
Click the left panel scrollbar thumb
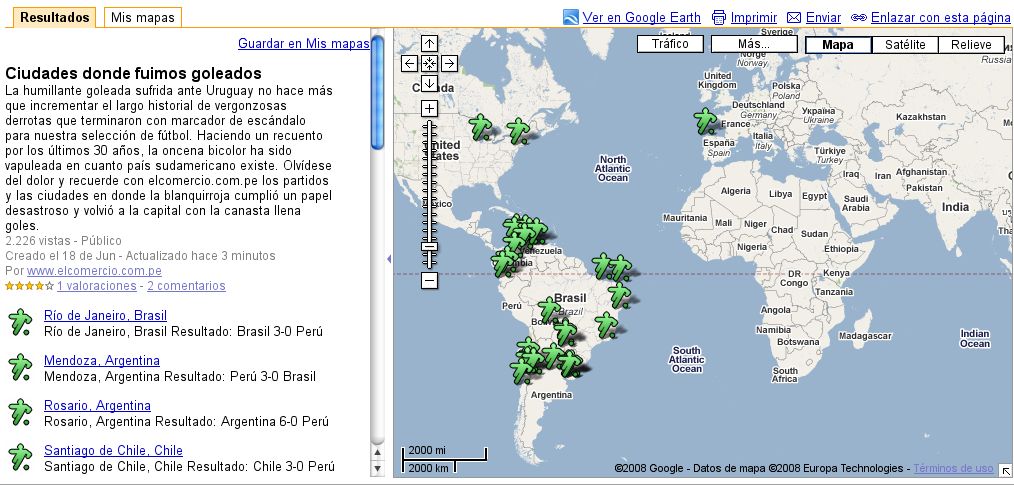(x=378, y=92)
